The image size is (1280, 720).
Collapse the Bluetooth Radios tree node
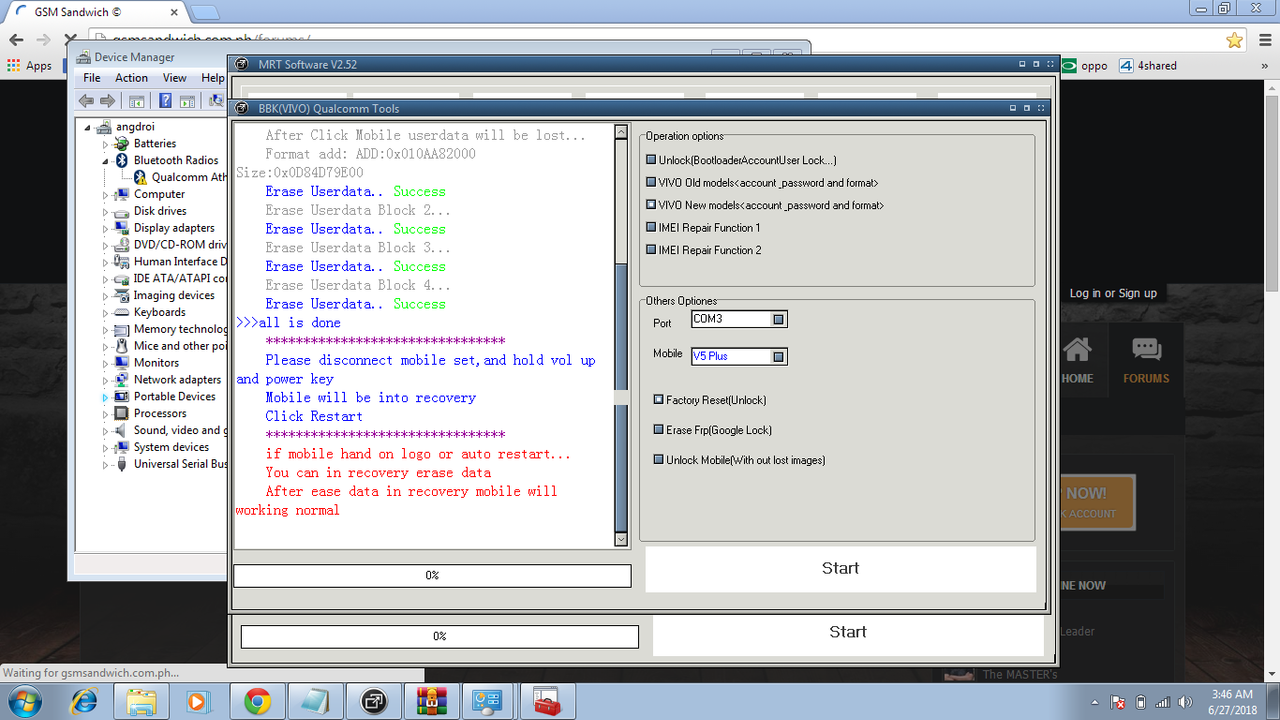pyautogui.click(x=105, y=160)
